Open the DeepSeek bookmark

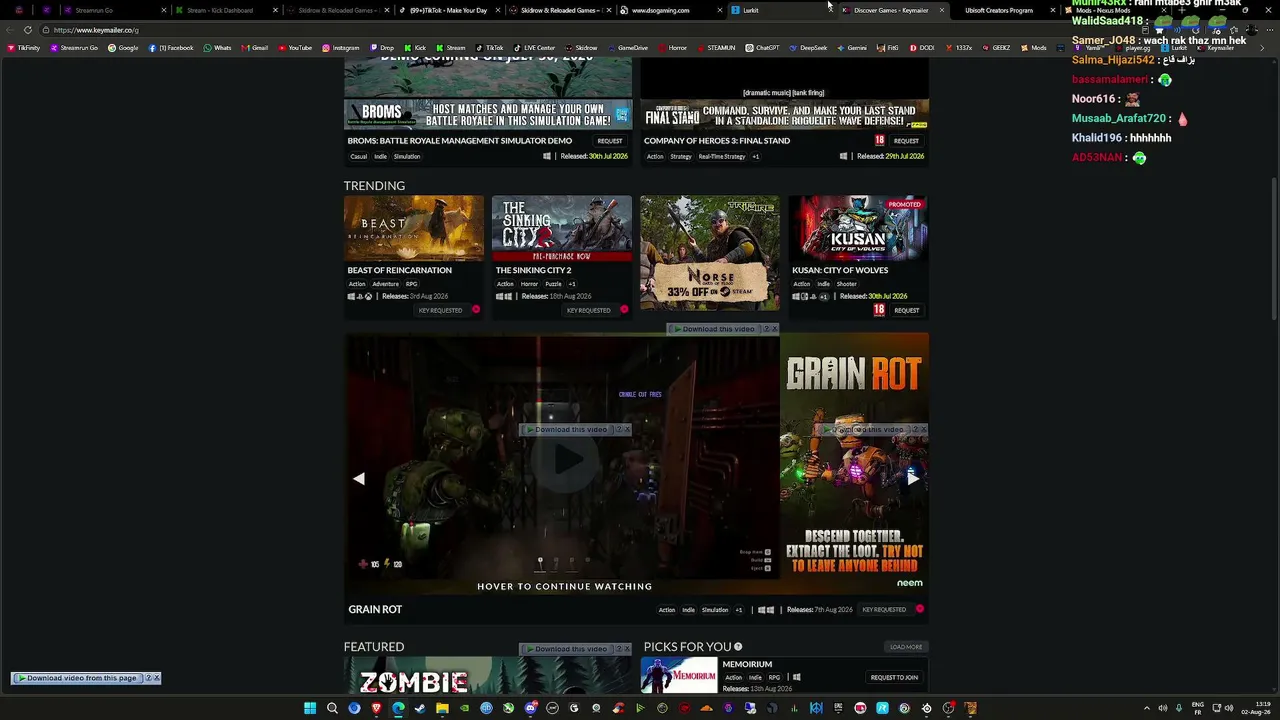(808, 48)
